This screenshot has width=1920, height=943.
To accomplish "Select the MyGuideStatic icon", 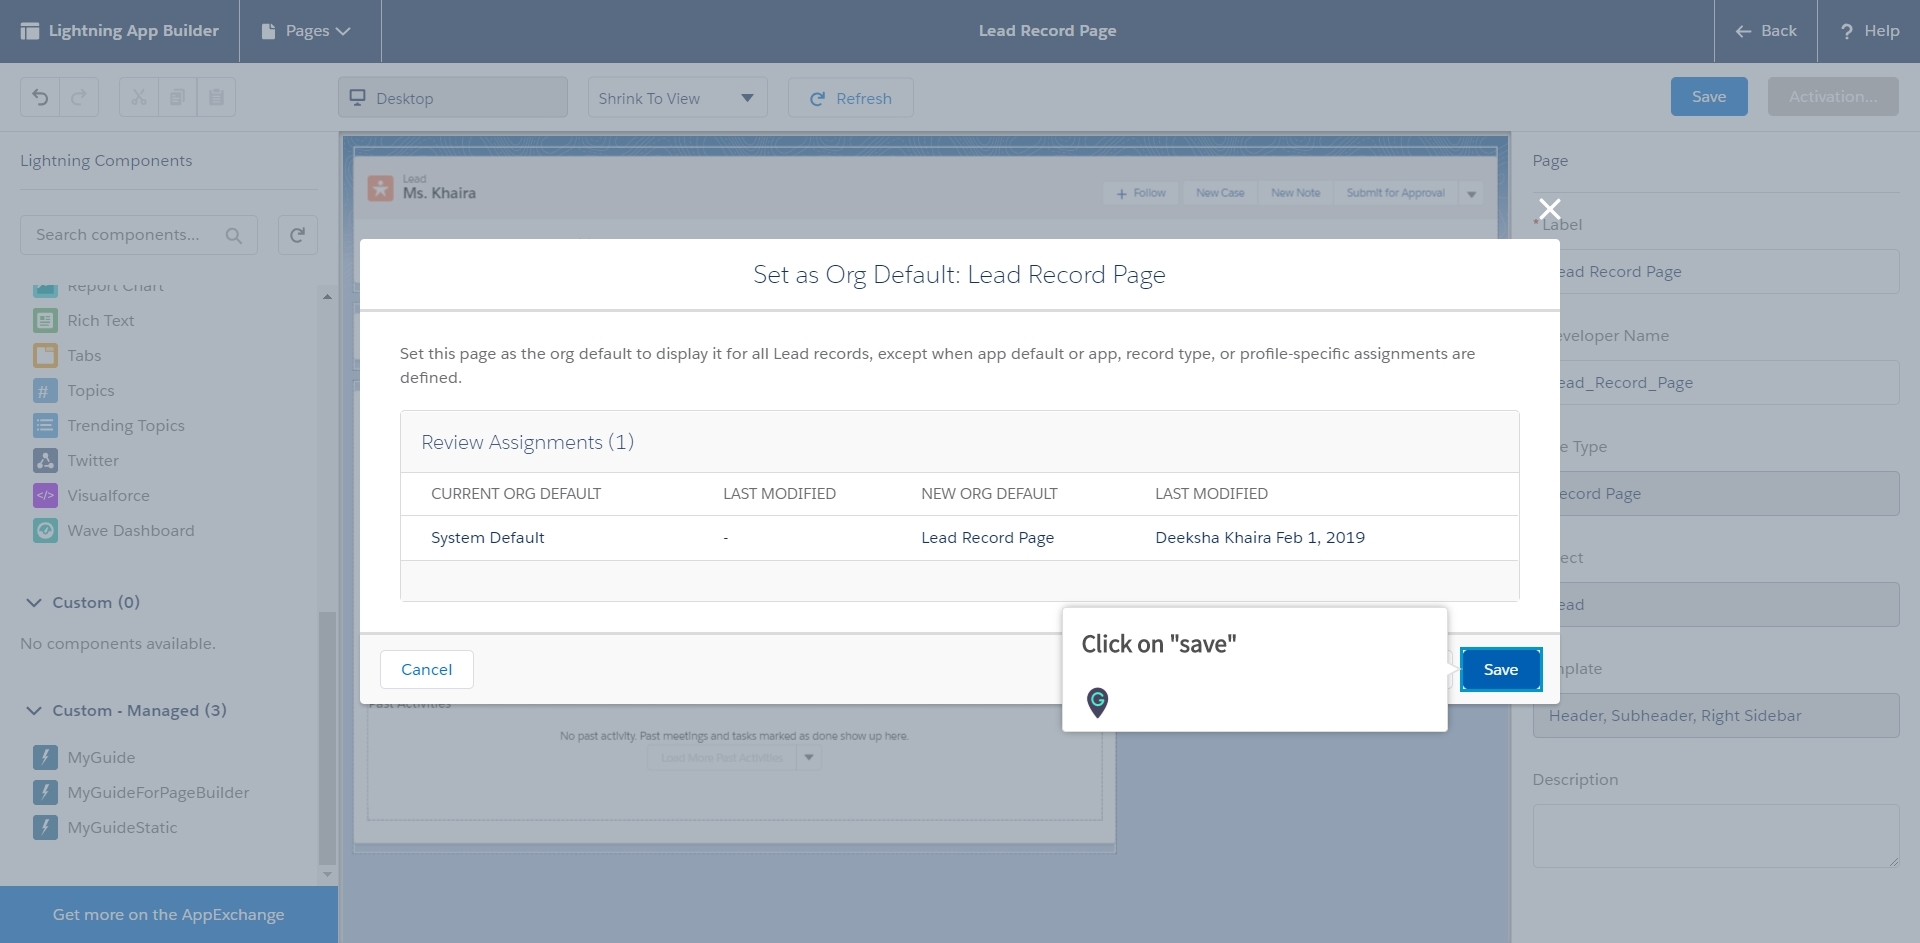I will point(45,827).
